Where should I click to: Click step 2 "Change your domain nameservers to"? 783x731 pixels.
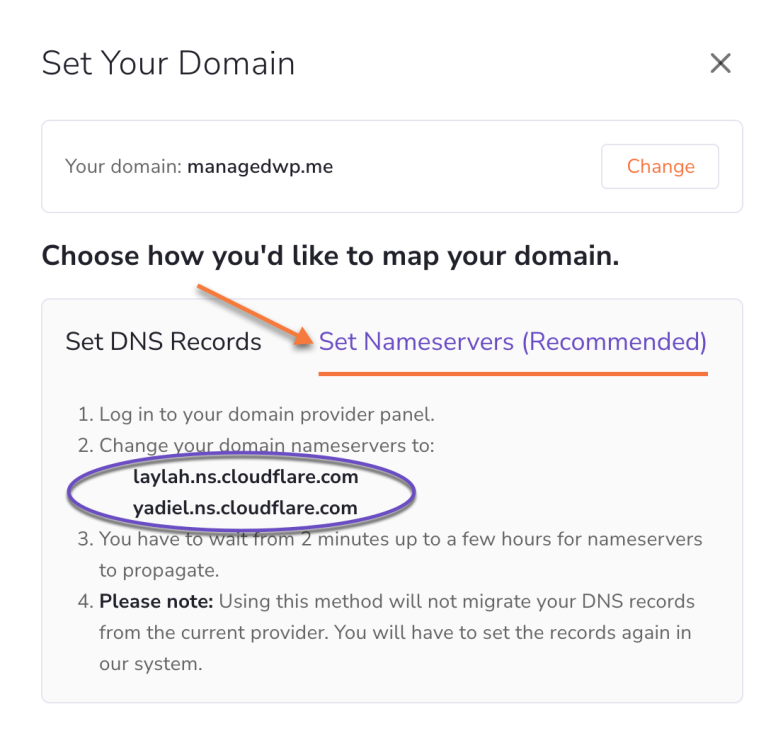point(266,445)
